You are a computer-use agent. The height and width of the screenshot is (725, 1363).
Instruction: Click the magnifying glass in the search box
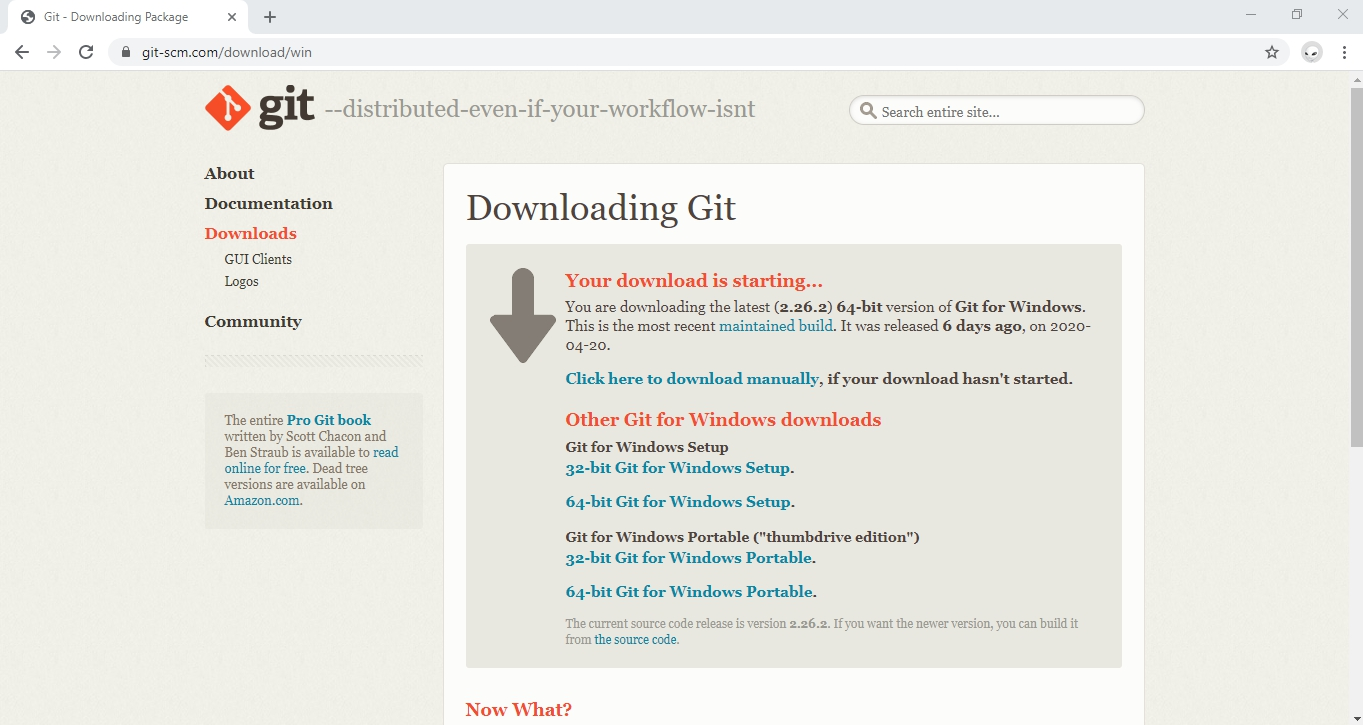tap(869, 111)
